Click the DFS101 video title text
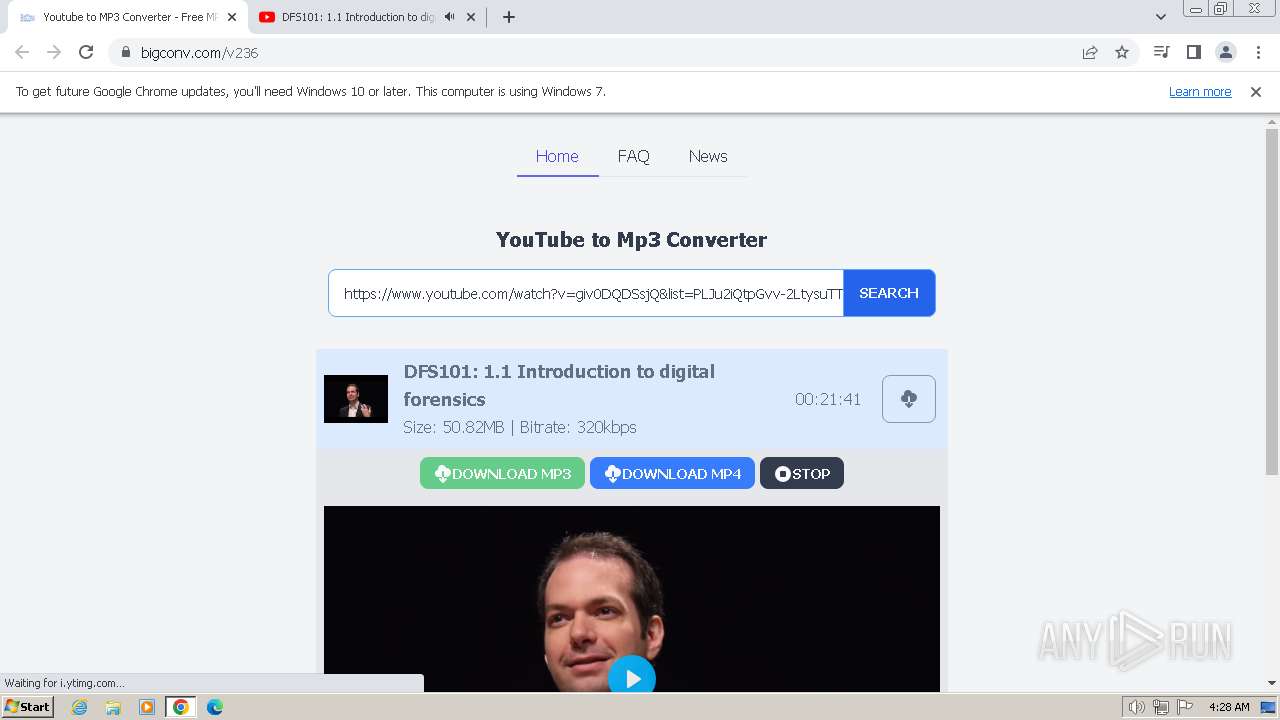The width and height of the screenshot is (1280, 720). click(x=559, y=385)
